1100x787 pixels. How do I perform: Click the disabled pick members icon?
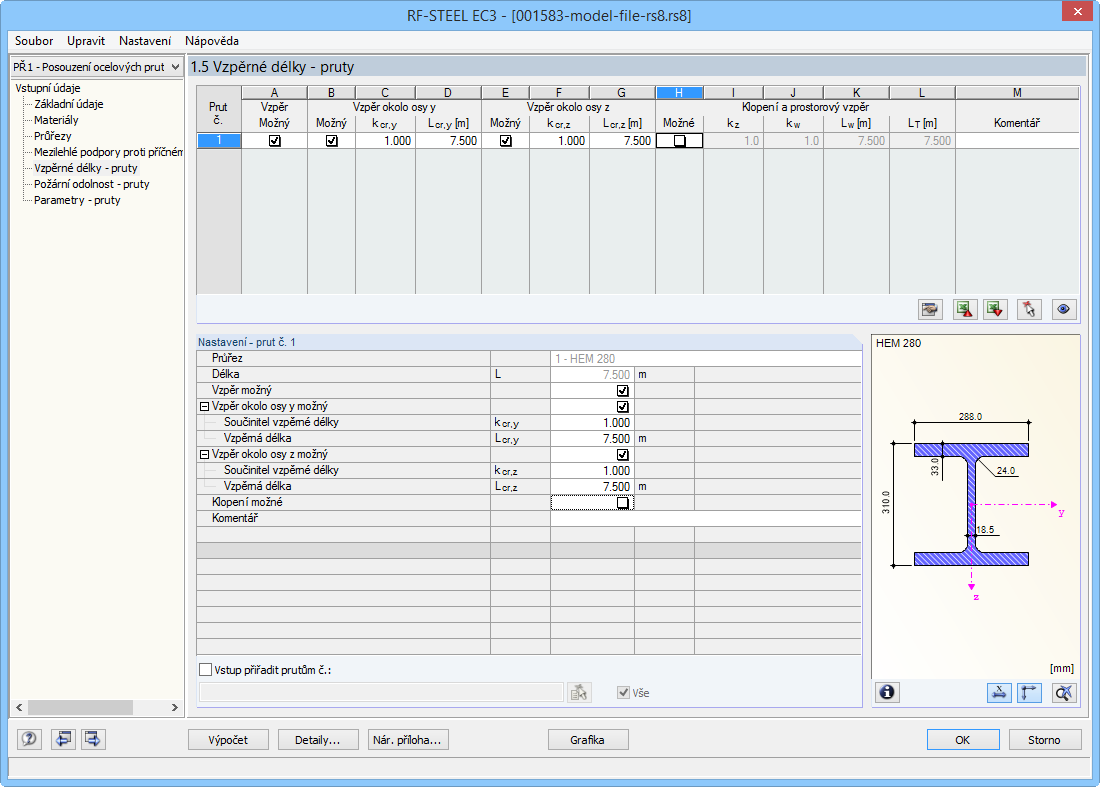coord(579,692)
